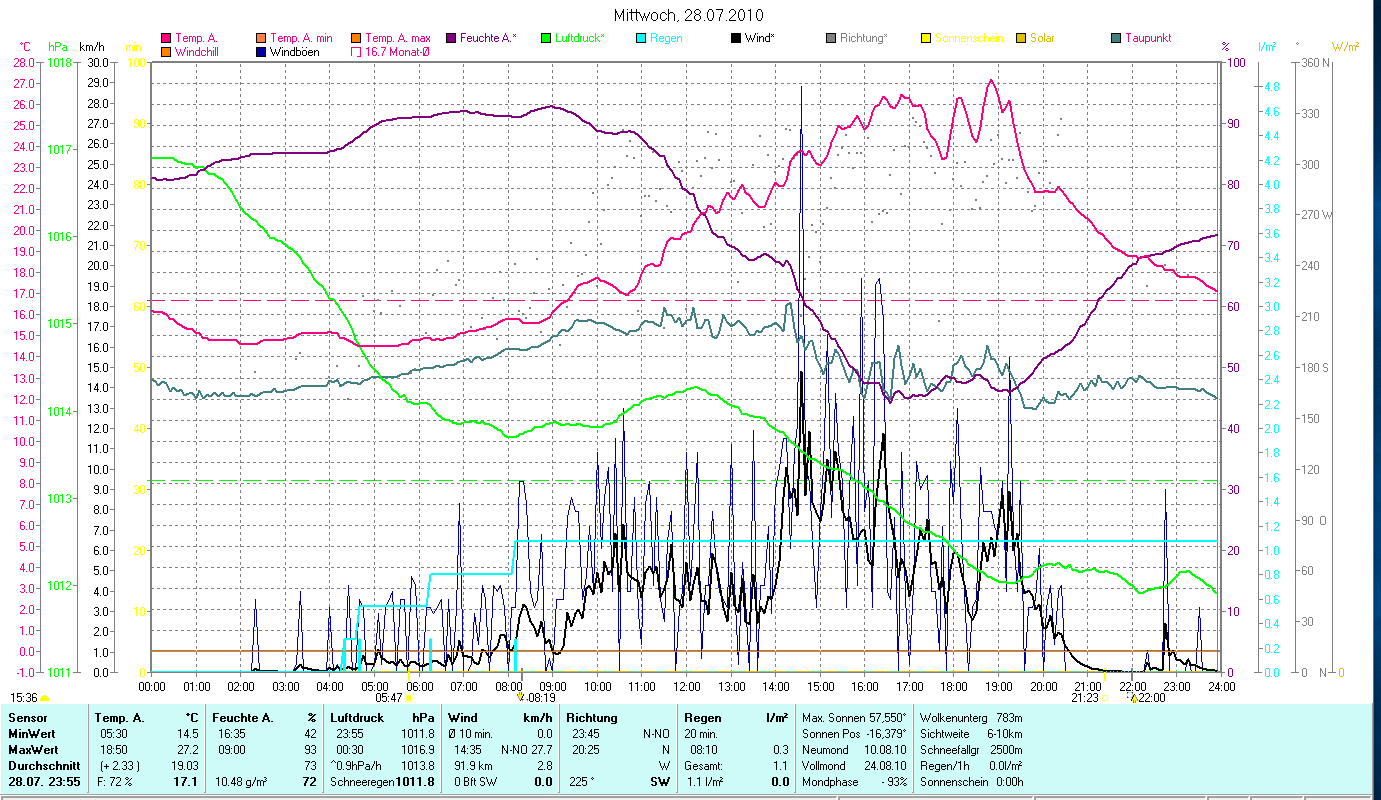
Task: Click the sunrise marker at 05:47
Action: (x=409, y=698)
